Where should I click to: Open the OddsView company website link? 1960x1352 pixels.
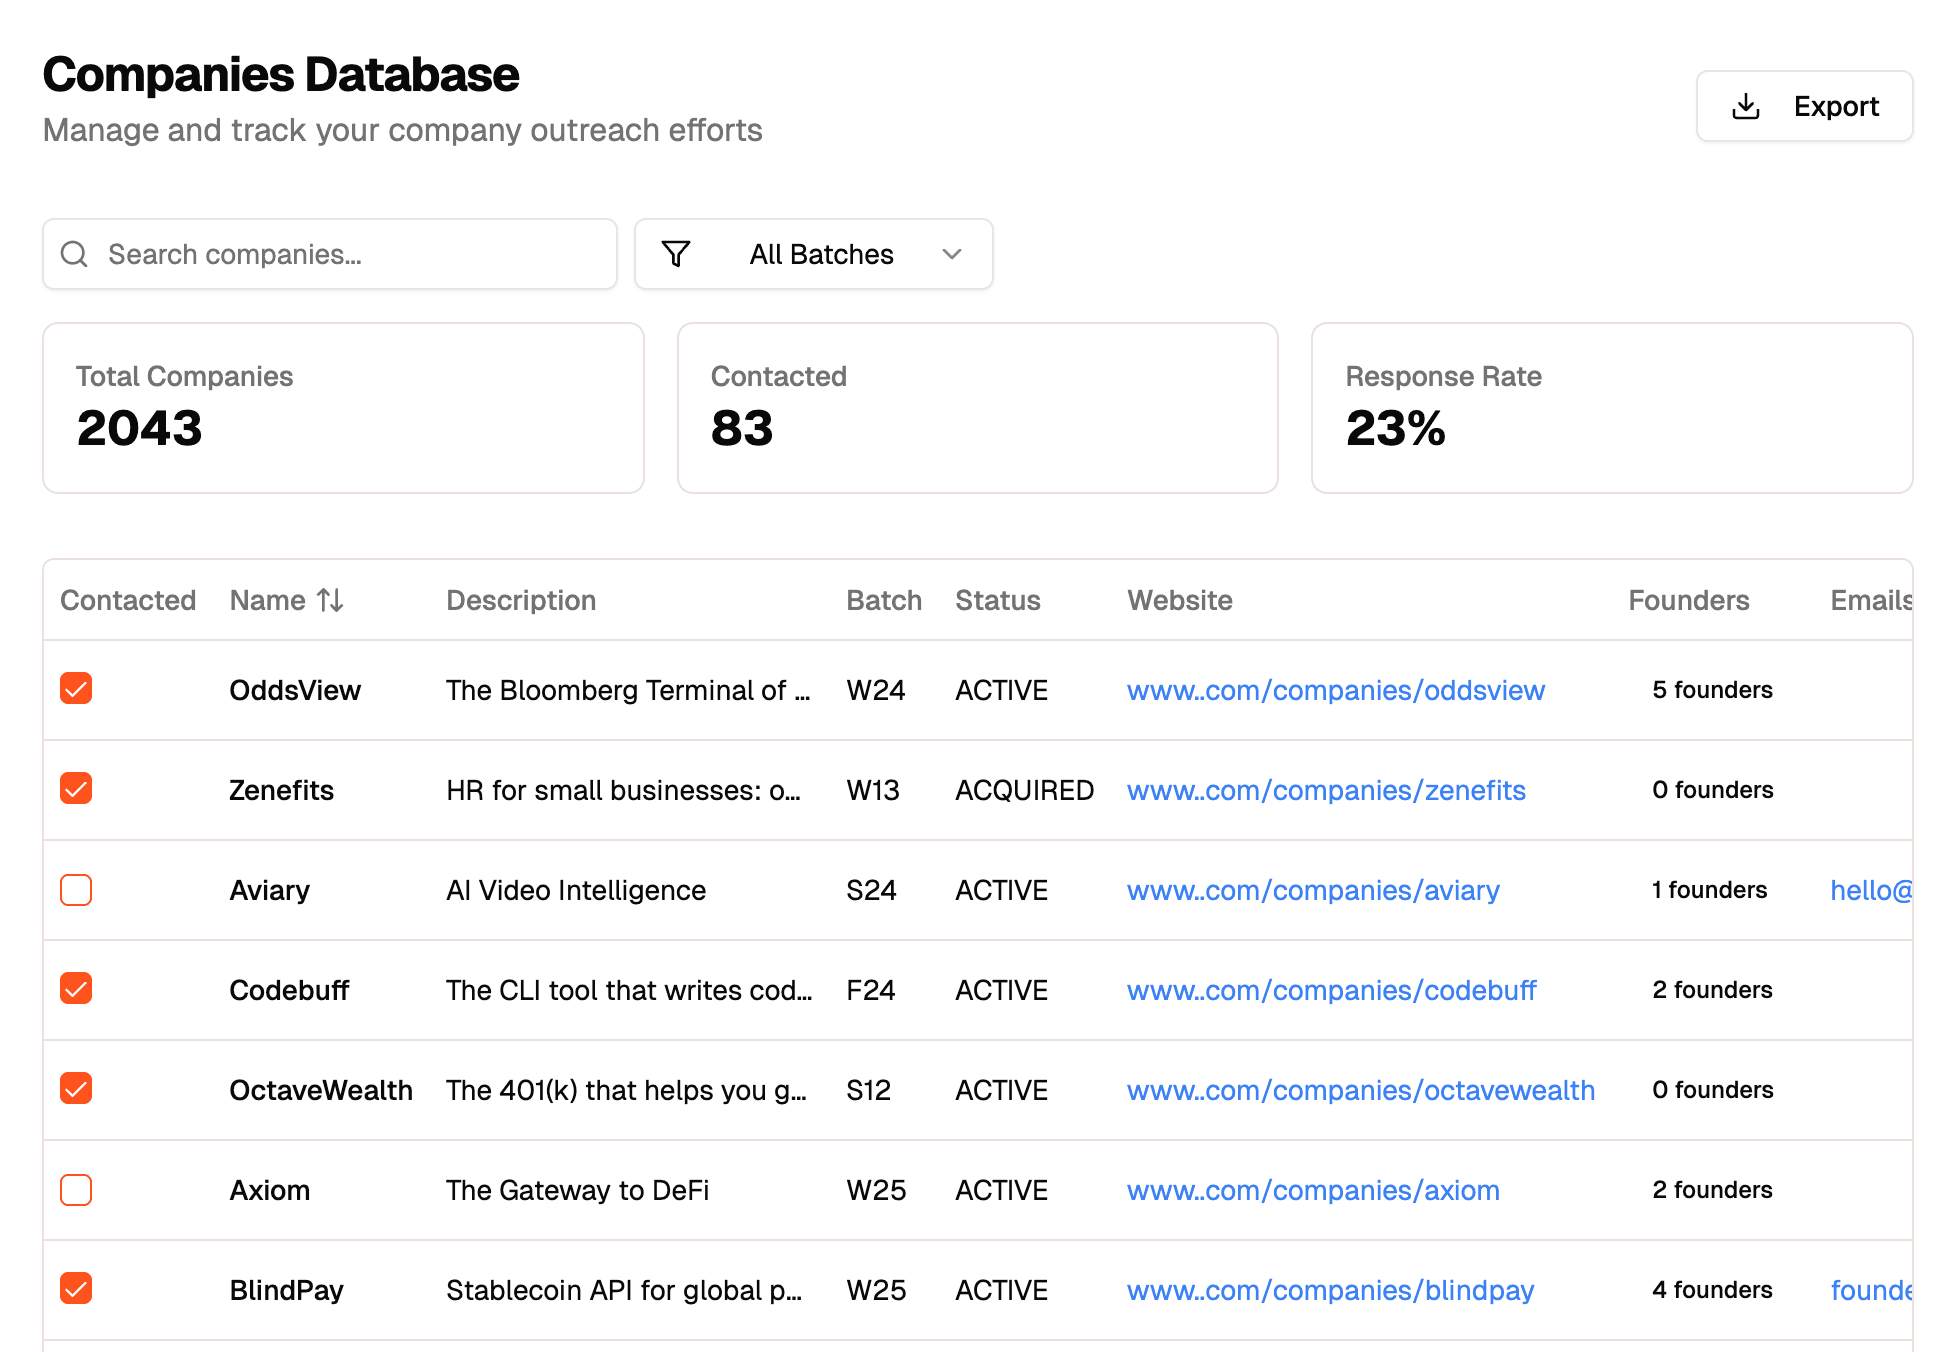click(1336, 690)
